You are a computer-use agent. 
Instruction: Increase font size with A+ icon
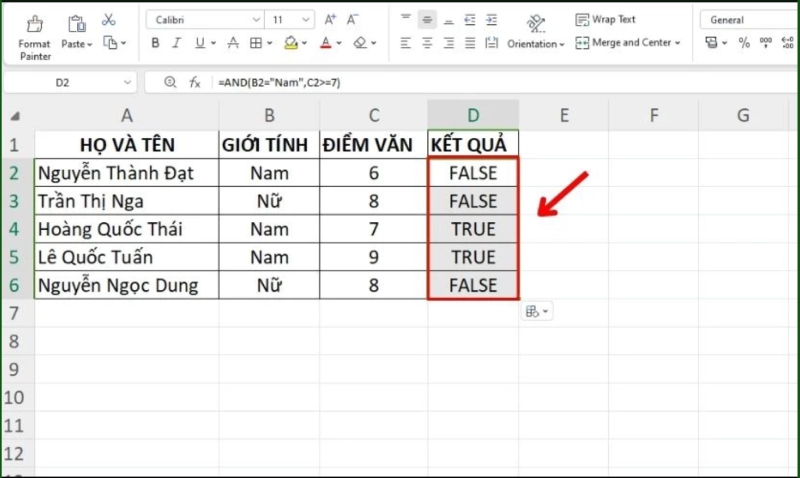click(x=330, y=20)
